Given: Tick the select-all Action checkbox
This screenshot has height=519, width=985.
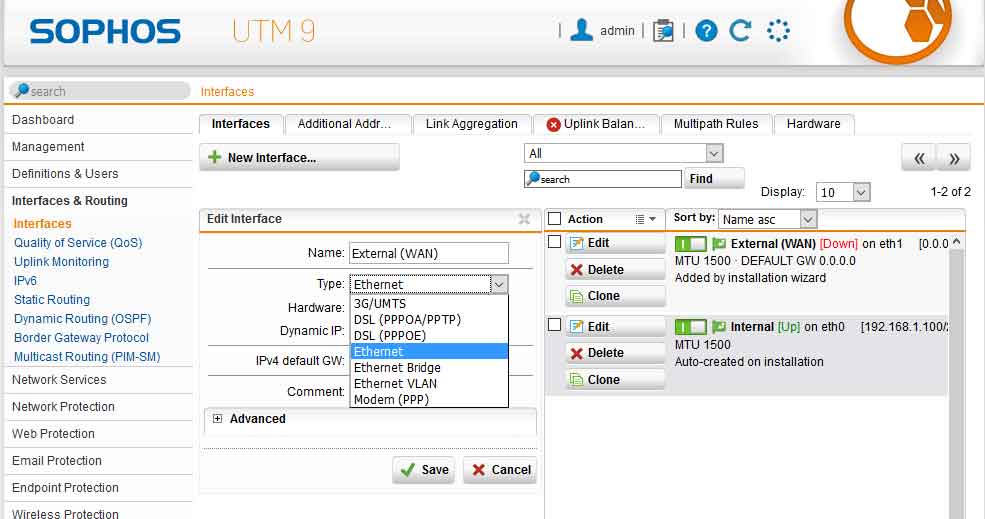Looking at the screenshot, I should coord(554,219).
